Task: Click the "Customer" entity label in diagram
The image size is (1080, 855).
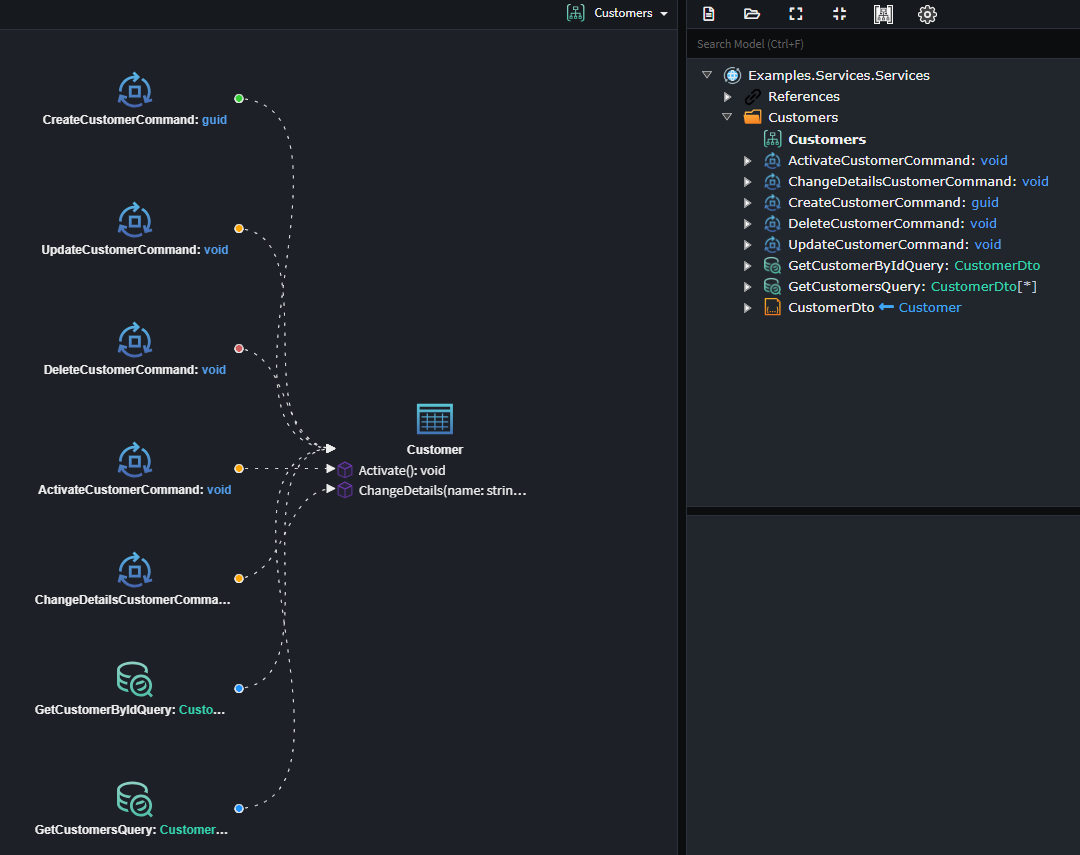Action: tap(435, 449)
